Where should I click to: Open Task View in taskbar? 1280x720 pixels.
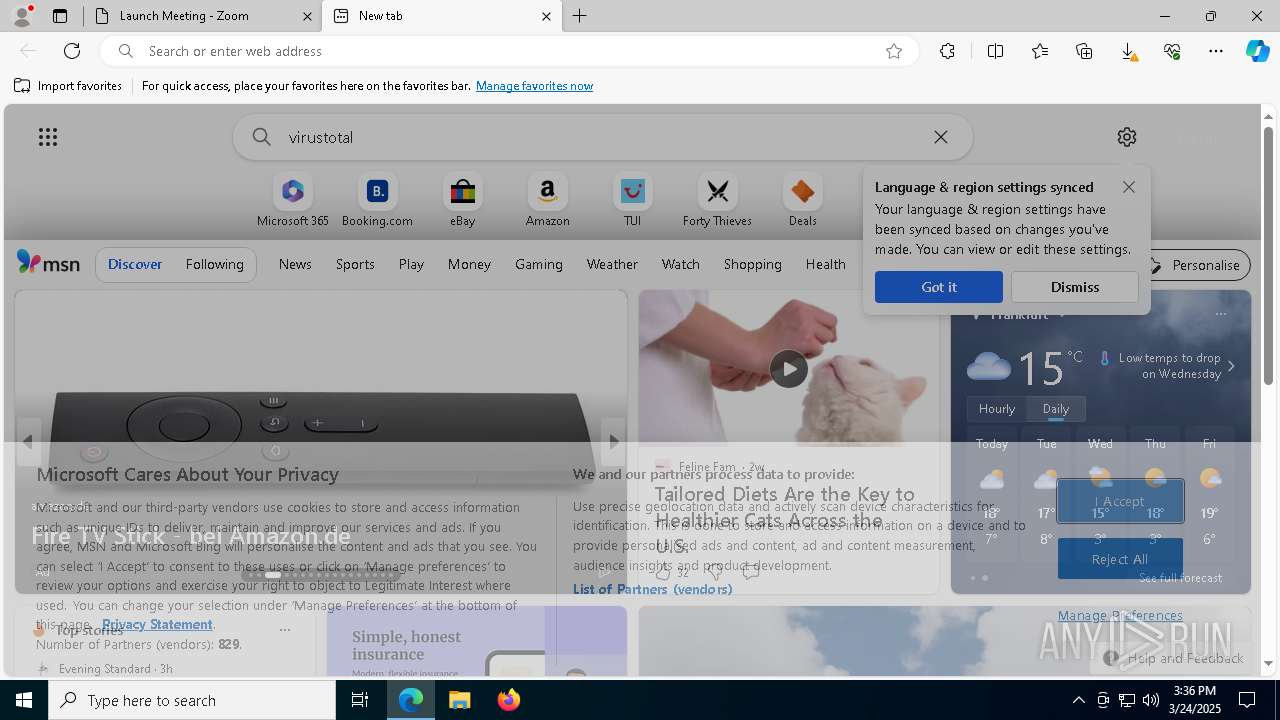[x=360, y=700]
